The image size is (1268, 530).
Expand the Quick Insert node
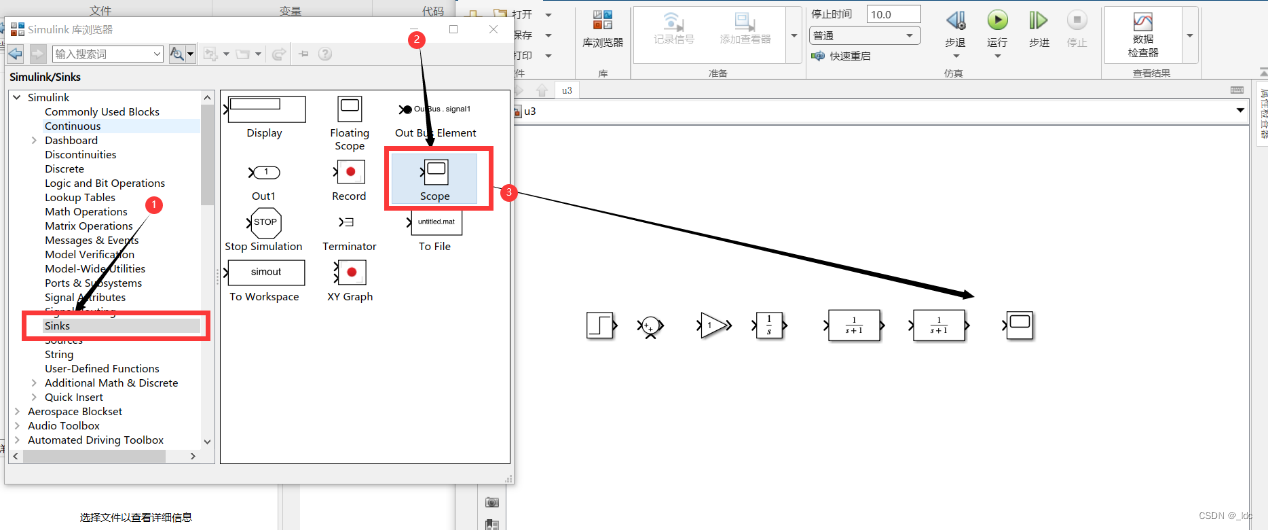[x=34, y=397]
